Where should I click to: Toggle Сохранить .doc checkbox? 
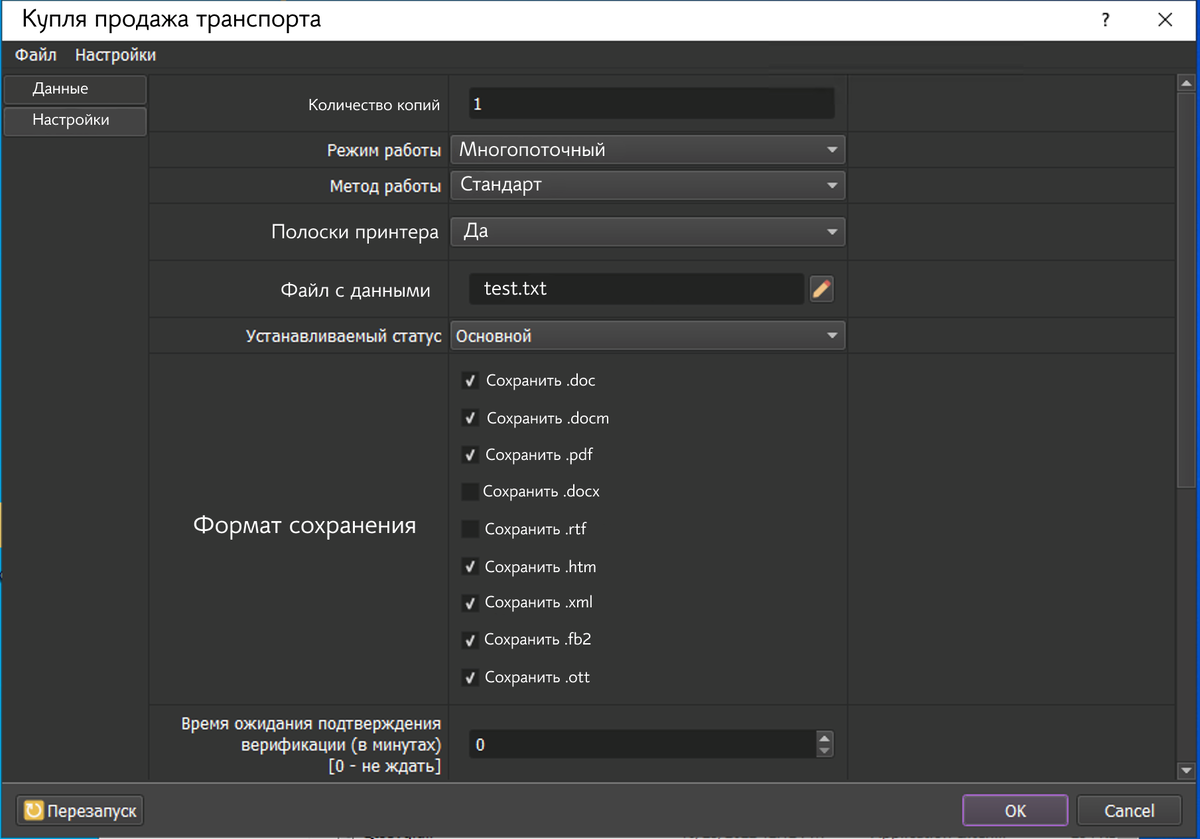(469, 381)
